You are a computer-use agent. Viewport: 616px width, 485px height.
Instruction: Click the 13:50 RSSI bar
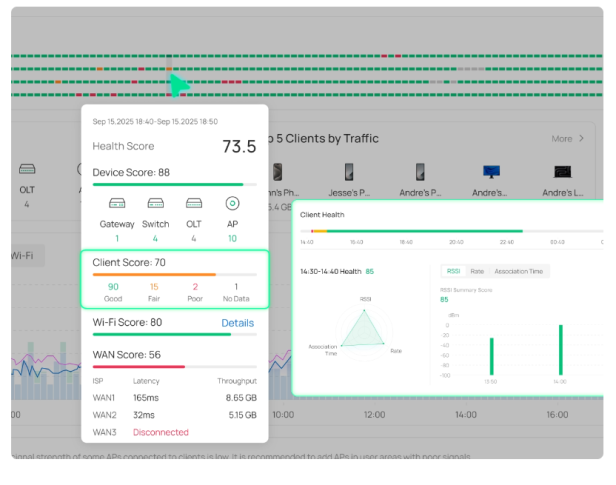pyautogui.click(x=491, y=356)
